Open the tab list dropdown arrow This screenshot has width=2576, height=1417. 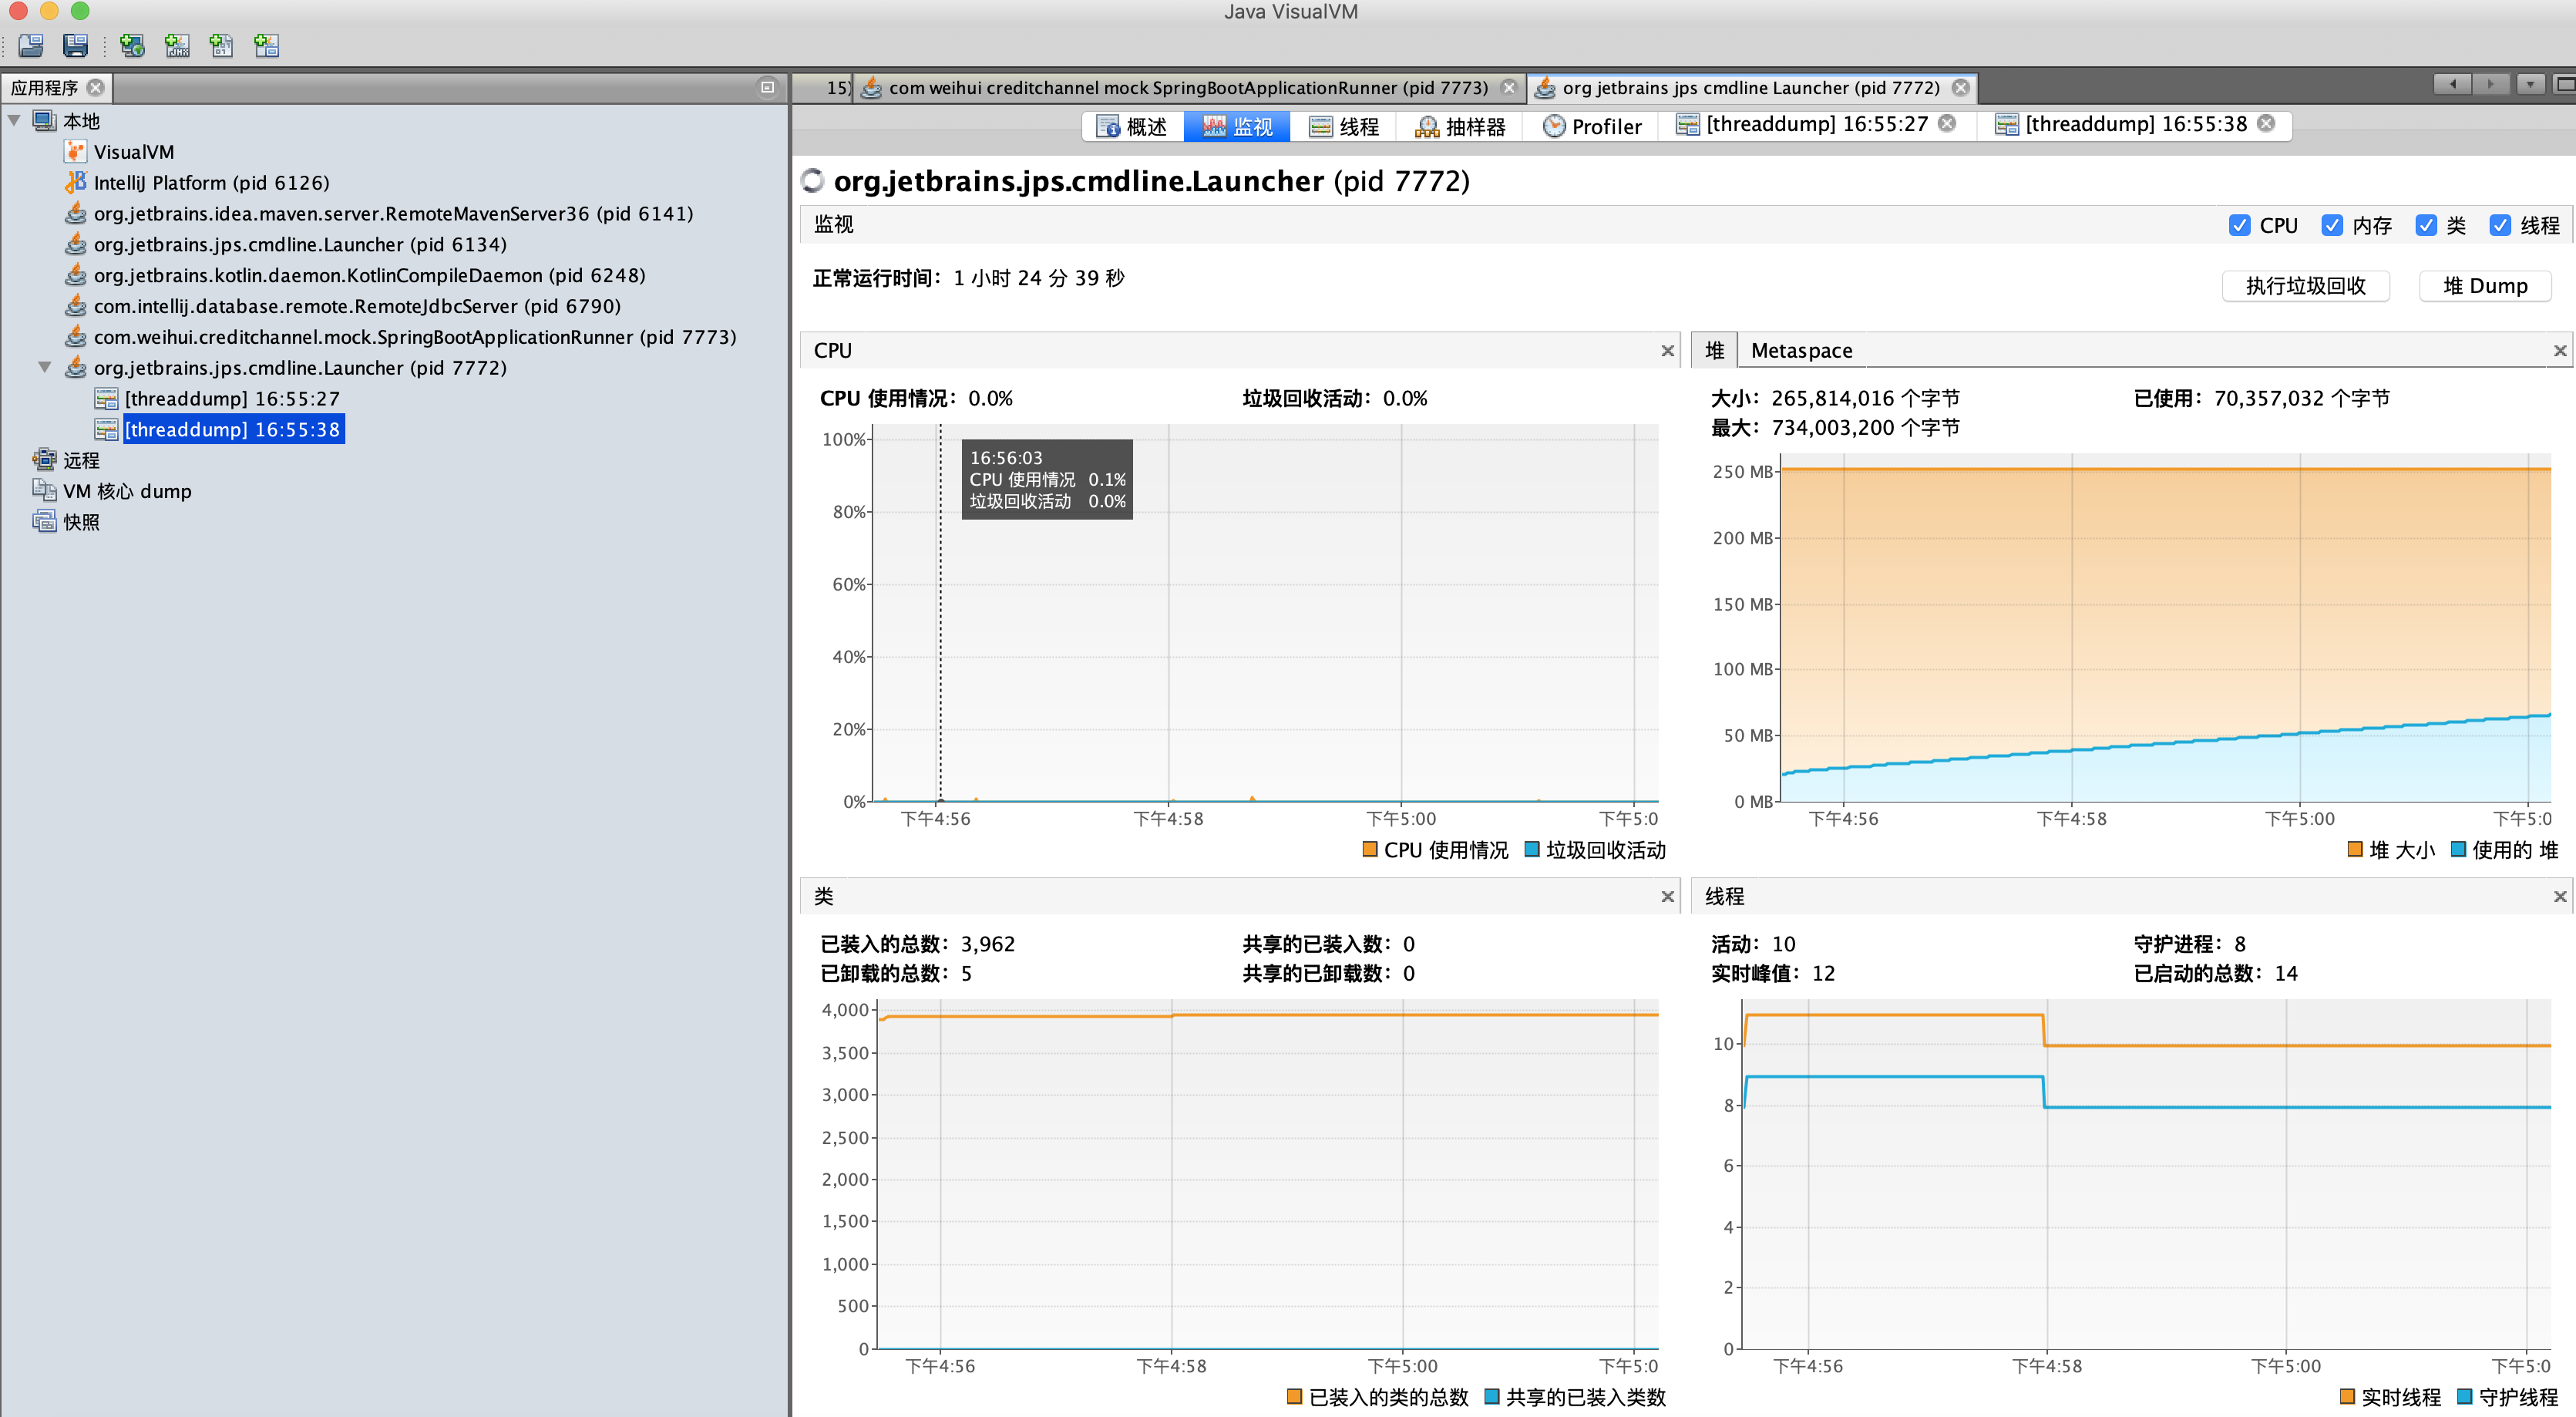tap(2530, 84)
